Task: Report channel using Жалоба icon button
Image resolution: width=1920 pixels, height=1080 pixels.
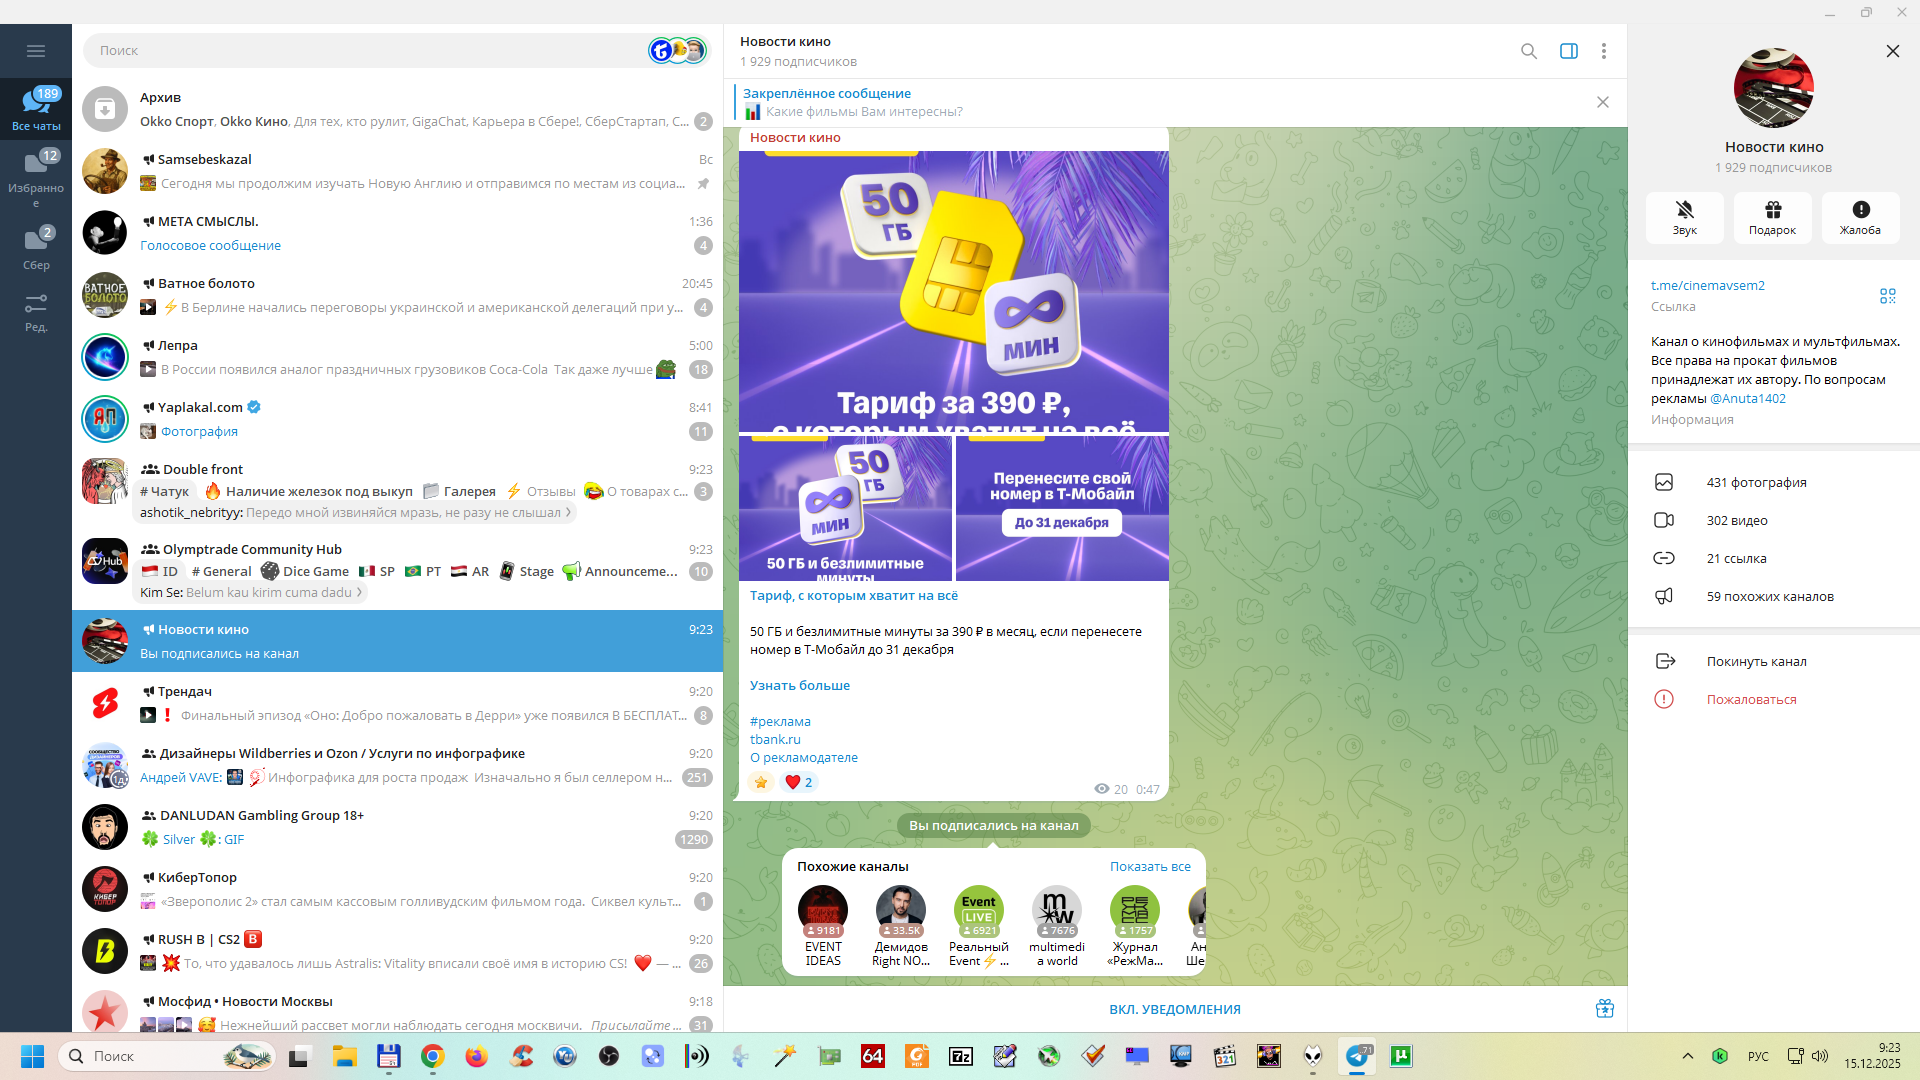Action: coord(1860,217)
